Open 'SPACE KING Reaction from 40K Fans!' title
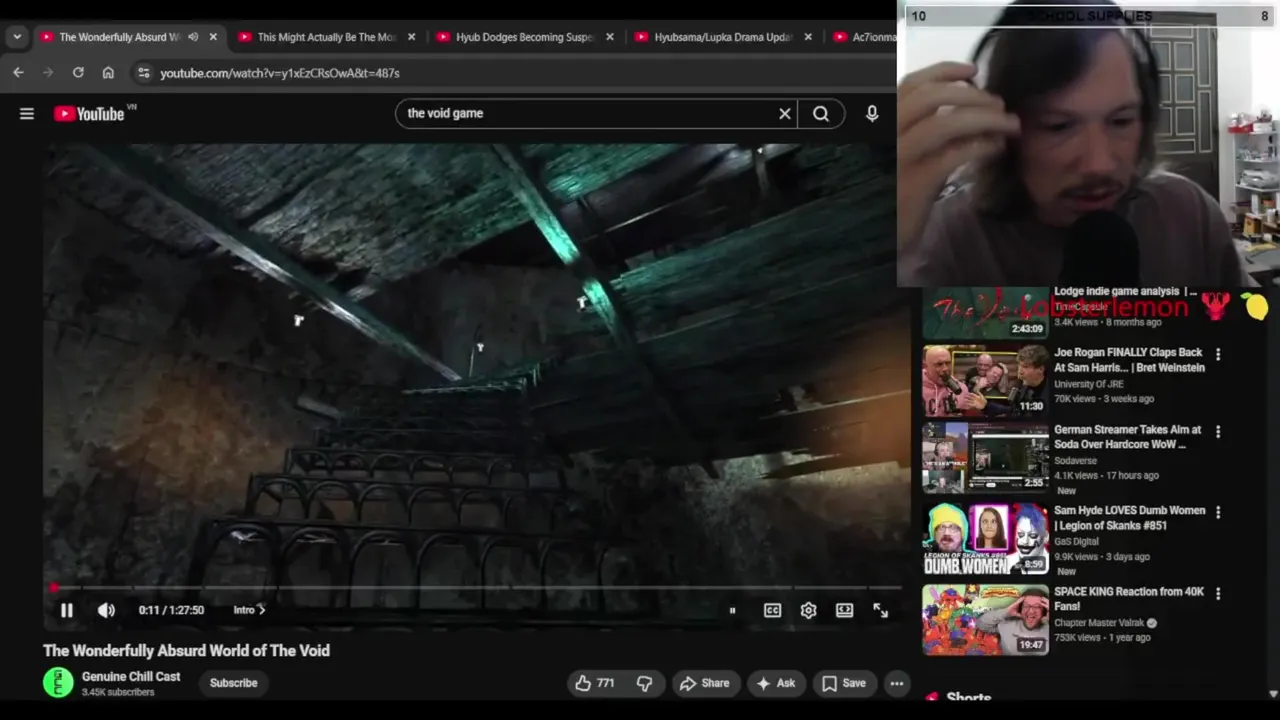Viewport: 1280px width, 720px height. pyautogui.click(x=1128, y=599)
